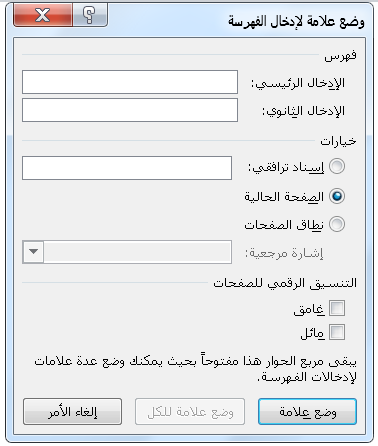
Task: Click the الإدخال الثانوي label
Action: 303,111
